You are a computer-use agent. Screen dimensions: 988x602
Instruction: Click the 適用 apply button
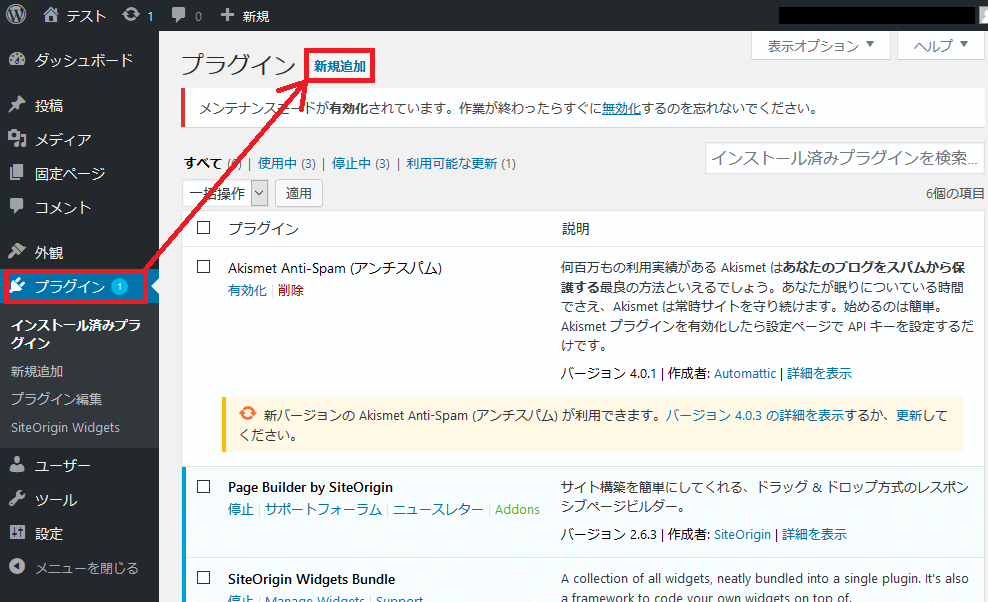click(299, 193)
